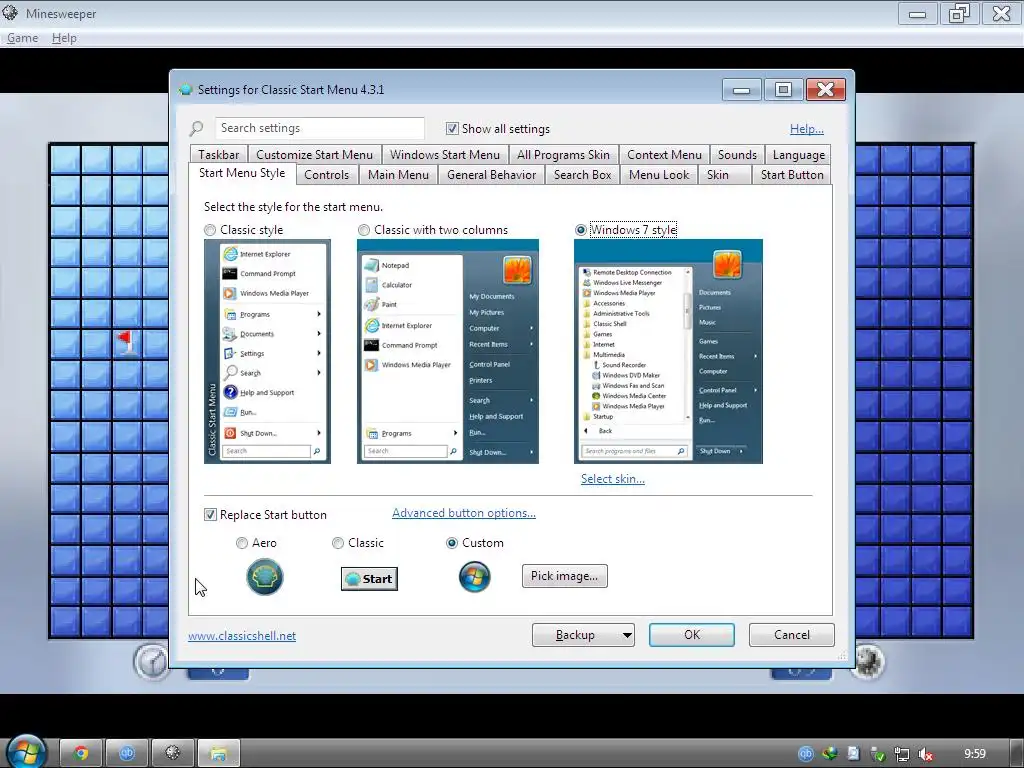This screenshot has height=768, width=1024.
Task: Switch to the Menu Look tab
Action: pos(659,175)
